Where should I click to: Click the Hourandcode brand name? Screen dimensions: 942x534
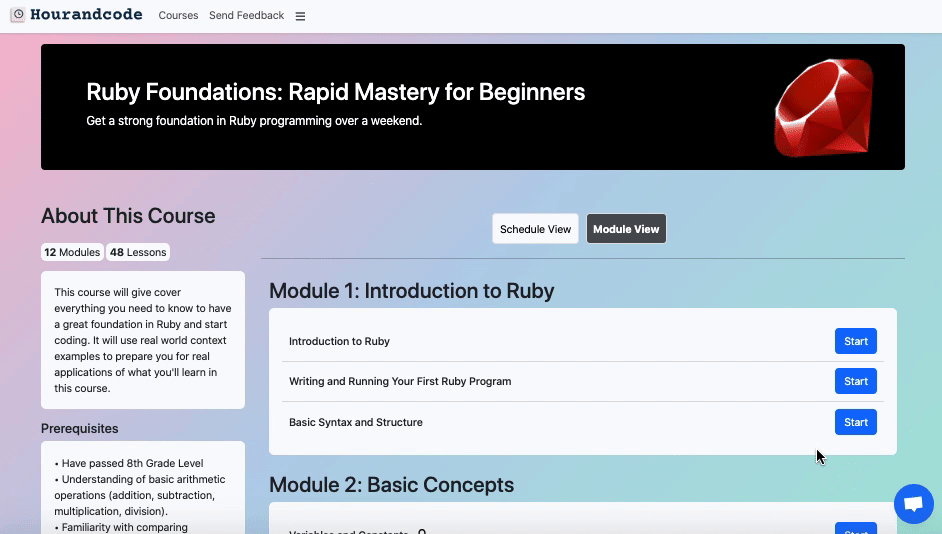point(86,15)
